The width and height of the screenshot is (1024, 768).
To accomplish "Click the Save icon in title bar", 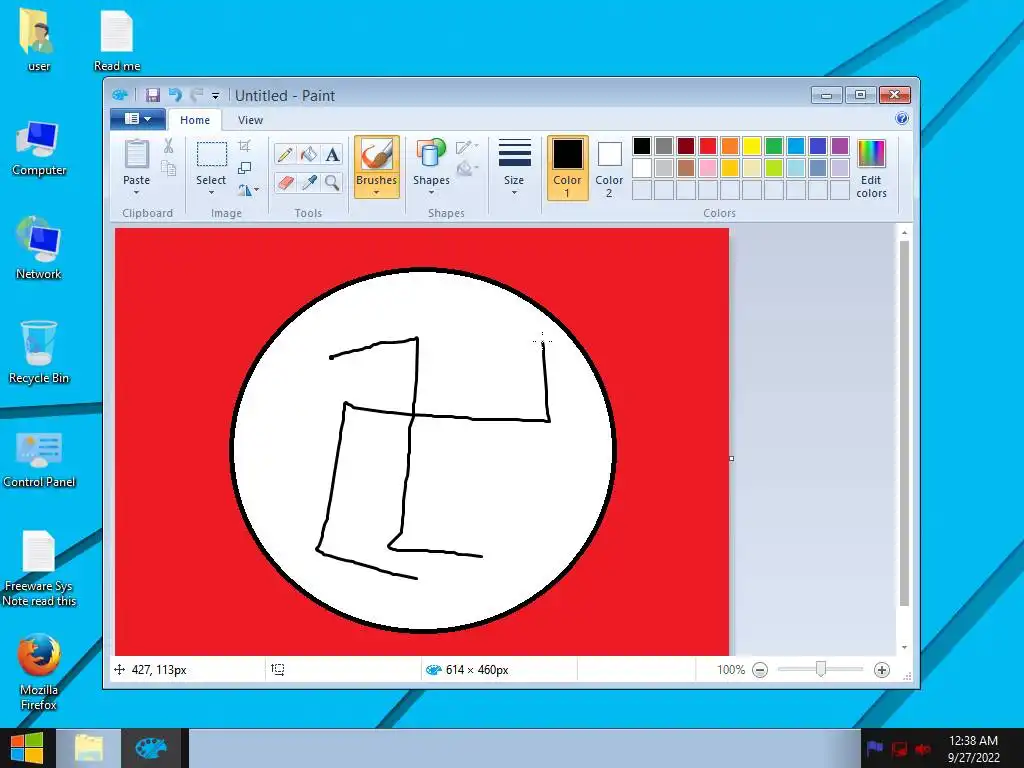I will click(152, 95).
